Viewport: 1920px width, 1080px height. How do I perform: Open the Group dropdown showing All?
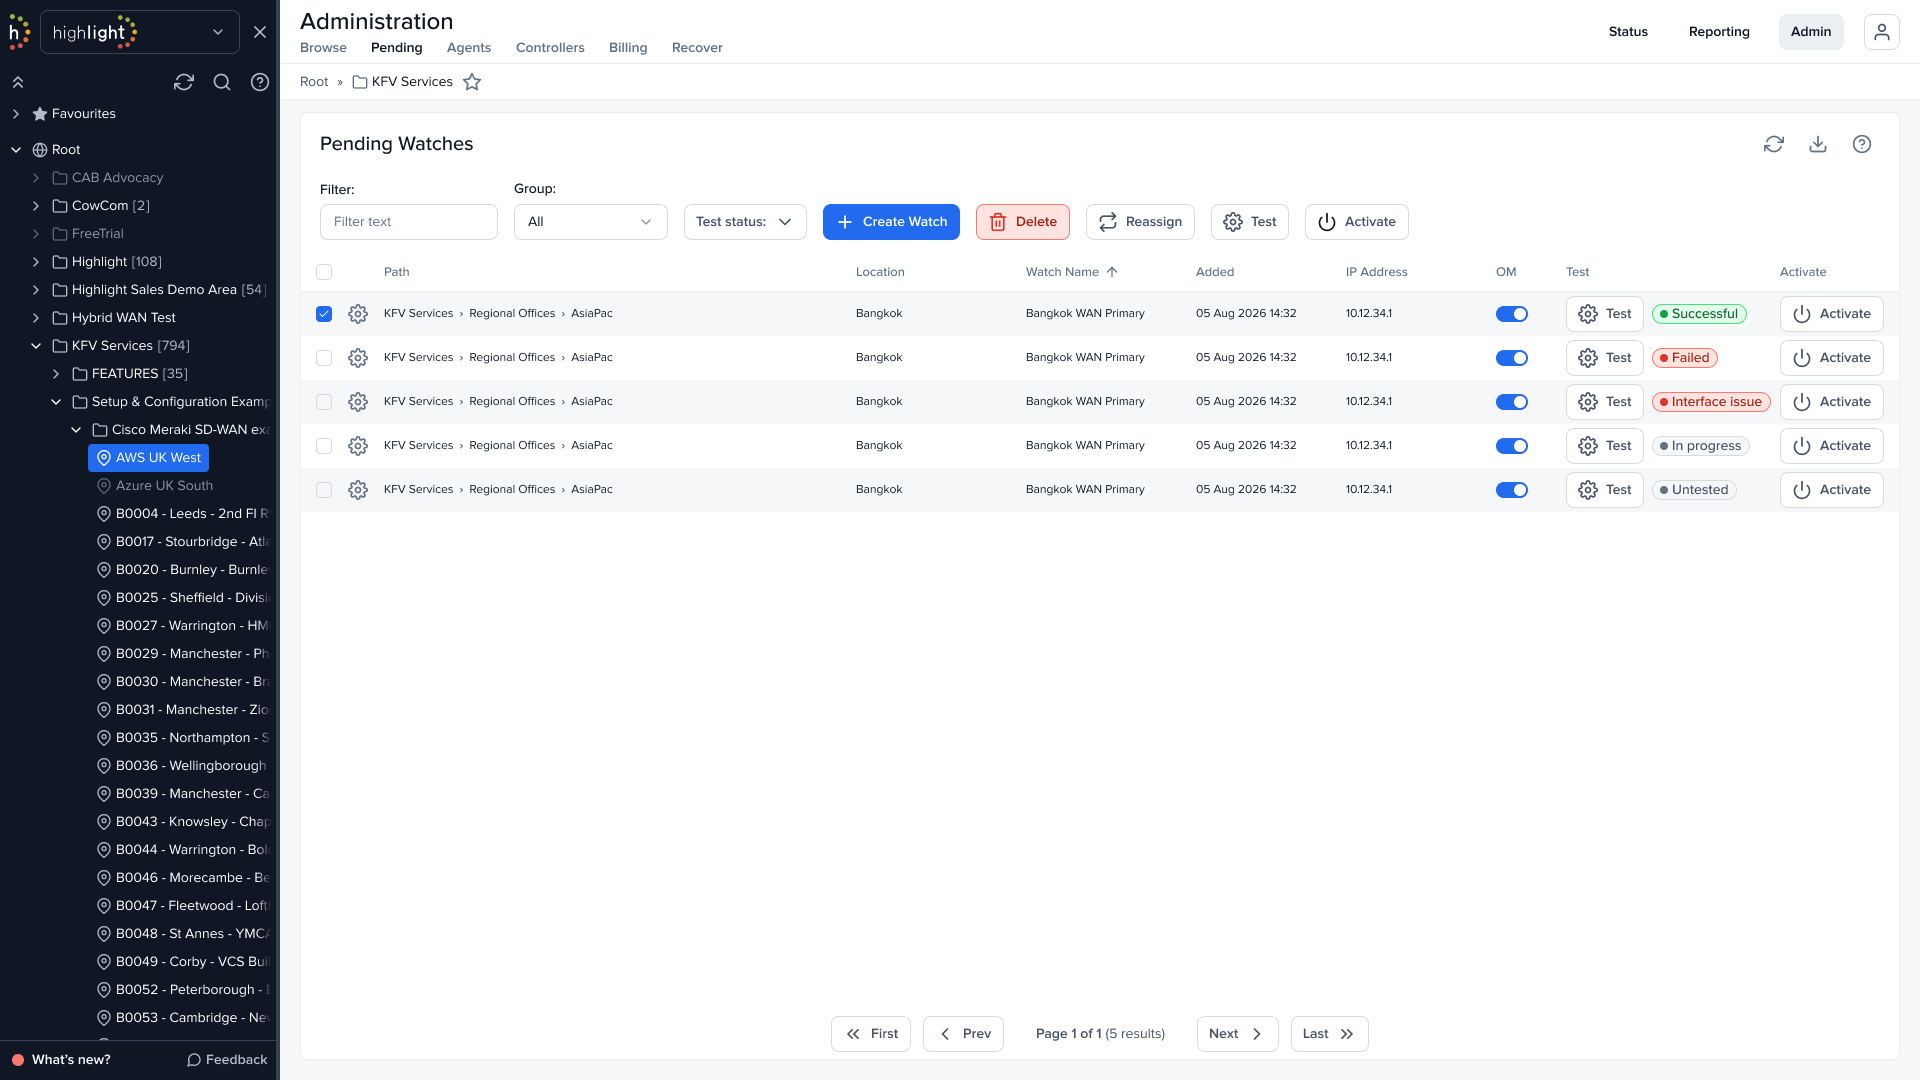(591, 222)
